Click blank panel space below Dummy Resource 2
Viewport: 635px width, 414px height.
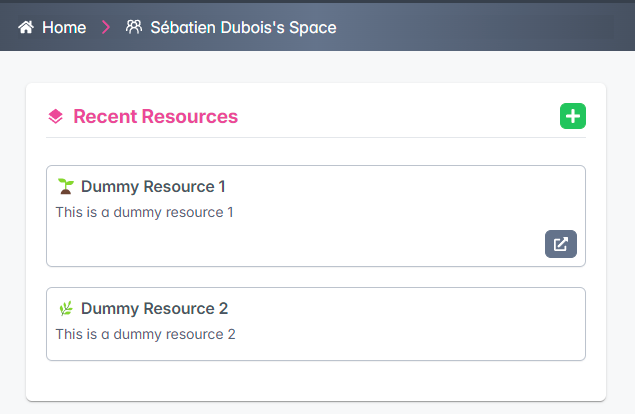(x=315, y=380)
